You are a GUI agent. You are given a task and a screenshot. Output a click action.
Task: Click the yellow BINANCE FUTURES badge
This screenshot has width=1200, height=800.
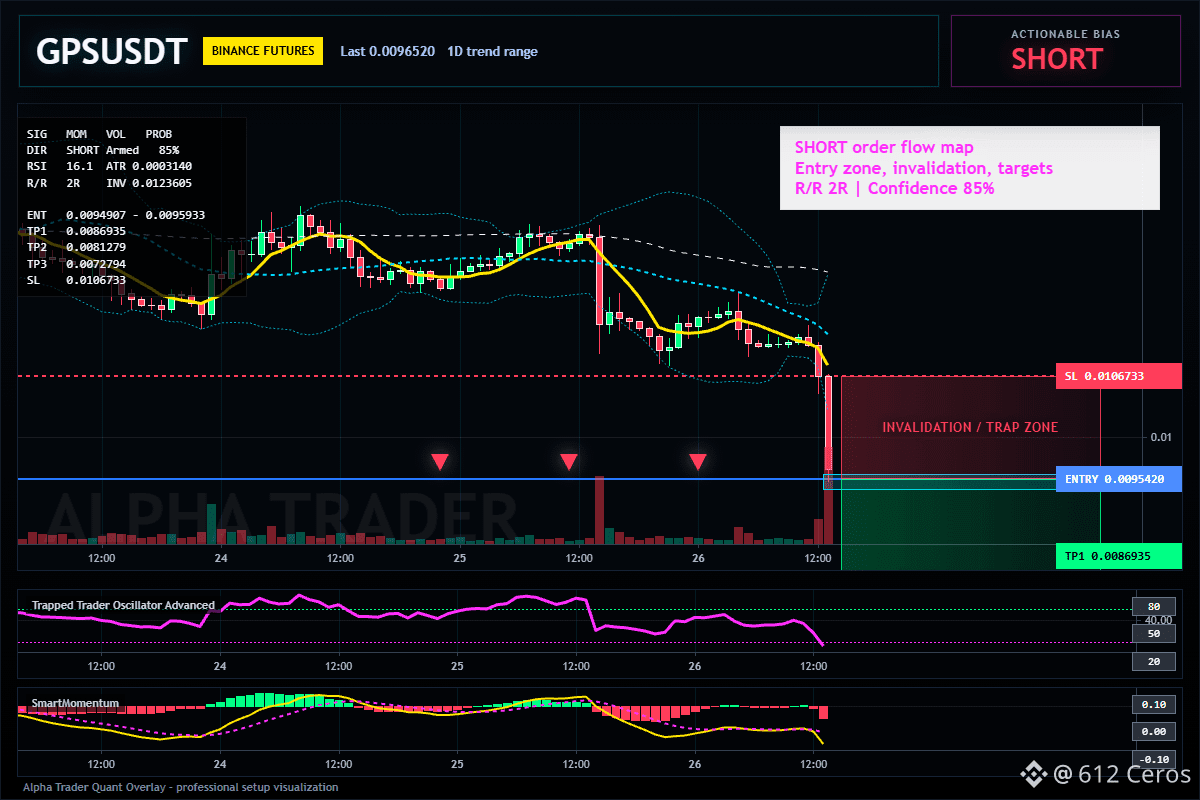pos(263,51)
